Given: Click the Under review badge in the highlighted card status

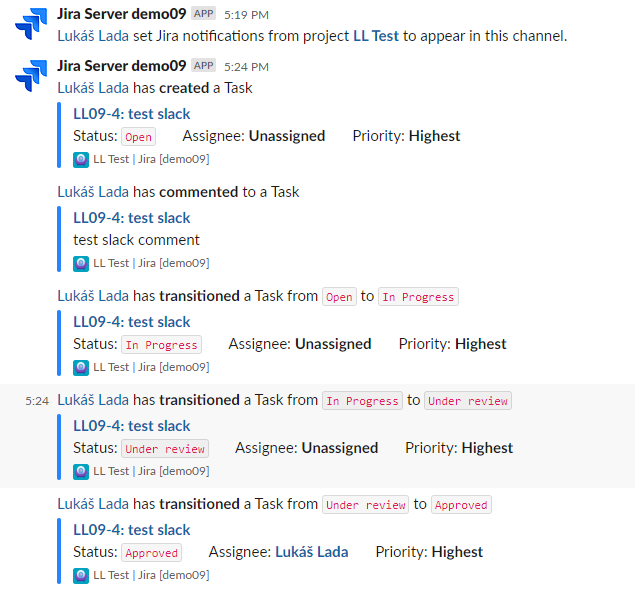Looking at the screenshot, I should 165,449.
